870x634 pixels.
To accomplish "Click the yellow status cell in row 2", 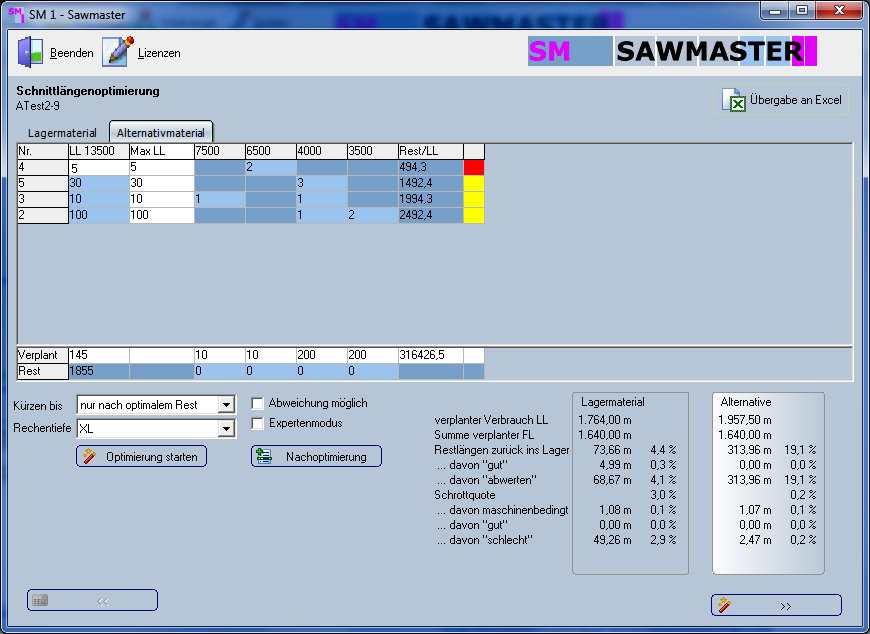I will pyautogui.click(x=474, y=216).
